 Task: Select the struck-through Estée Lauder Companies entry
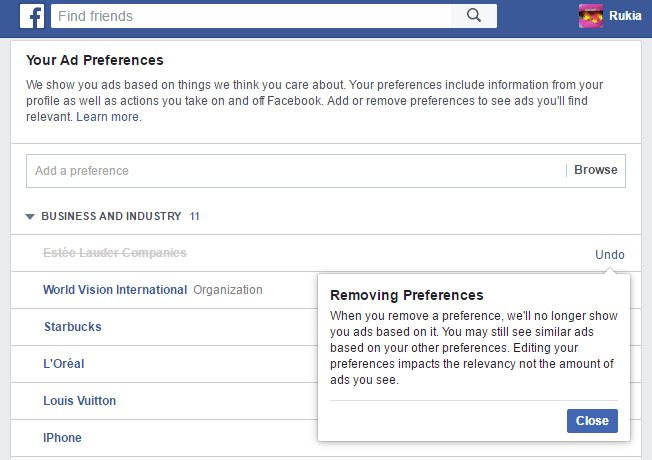[115, 253]
